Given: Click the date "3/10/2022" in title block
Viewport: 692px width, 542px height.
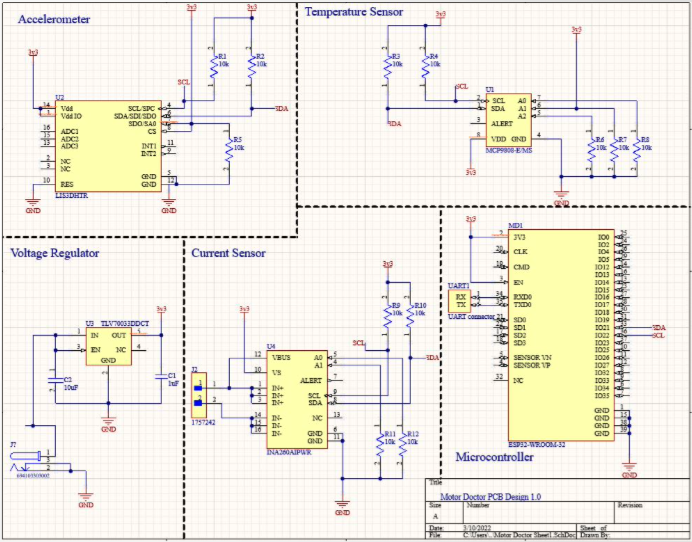Looking at the screenshot, I should click(x=478, y=527).
